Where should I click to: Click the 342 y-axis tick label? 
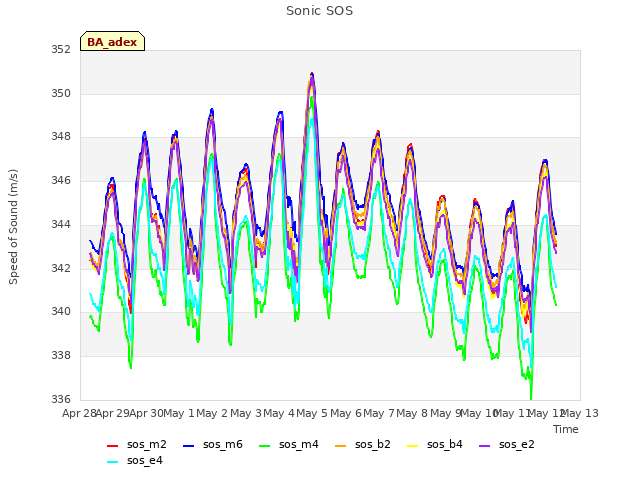click(x=61, y=268)
